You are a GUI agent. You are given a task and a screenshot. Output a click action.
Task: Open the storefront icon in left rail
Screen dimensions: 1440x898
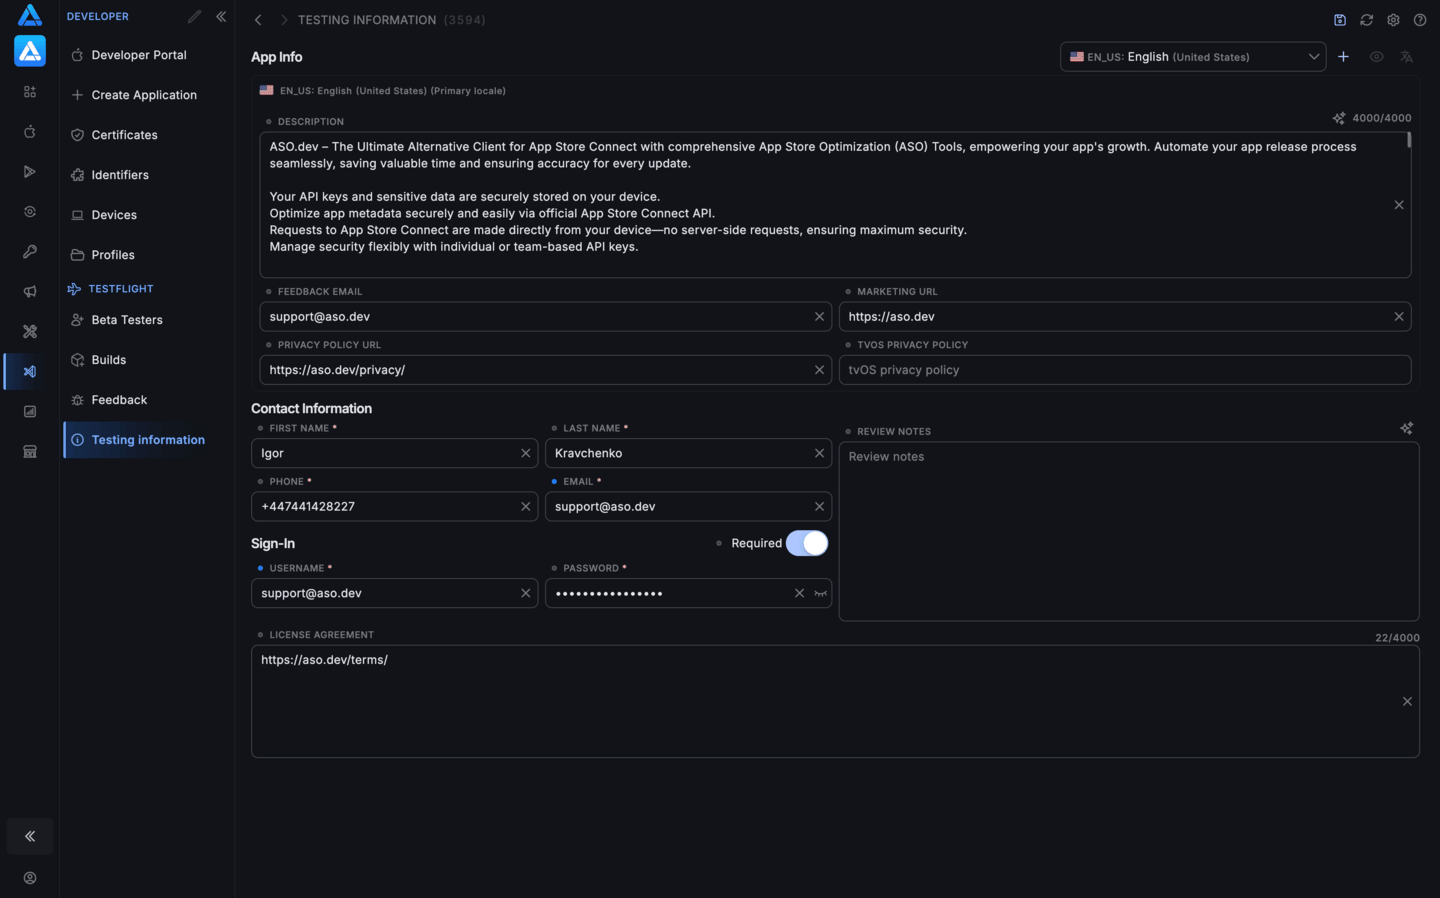(x=30, y=452)
